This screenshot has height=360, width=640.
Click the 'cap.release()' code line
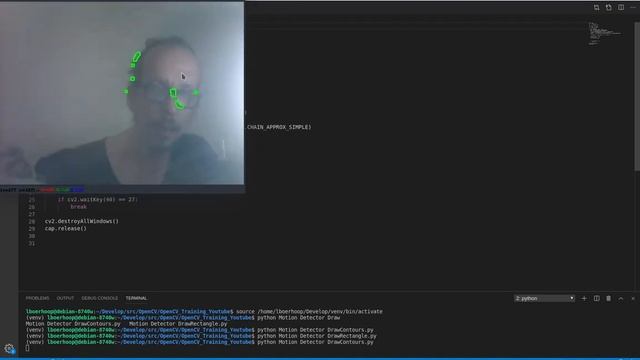tap(66, 229)
